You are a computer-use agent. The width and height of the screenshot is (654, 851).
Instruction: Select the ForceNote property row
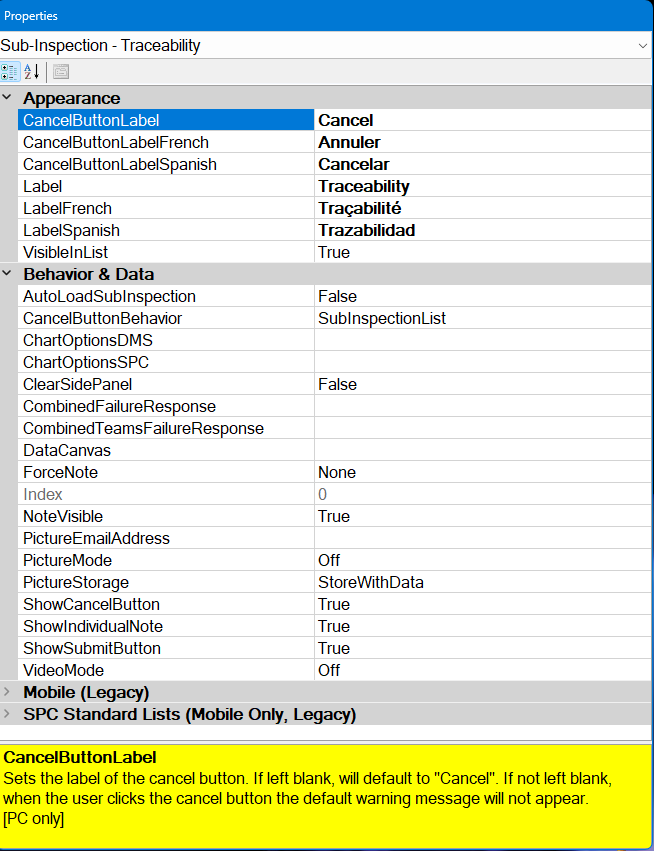pos(60,472)
